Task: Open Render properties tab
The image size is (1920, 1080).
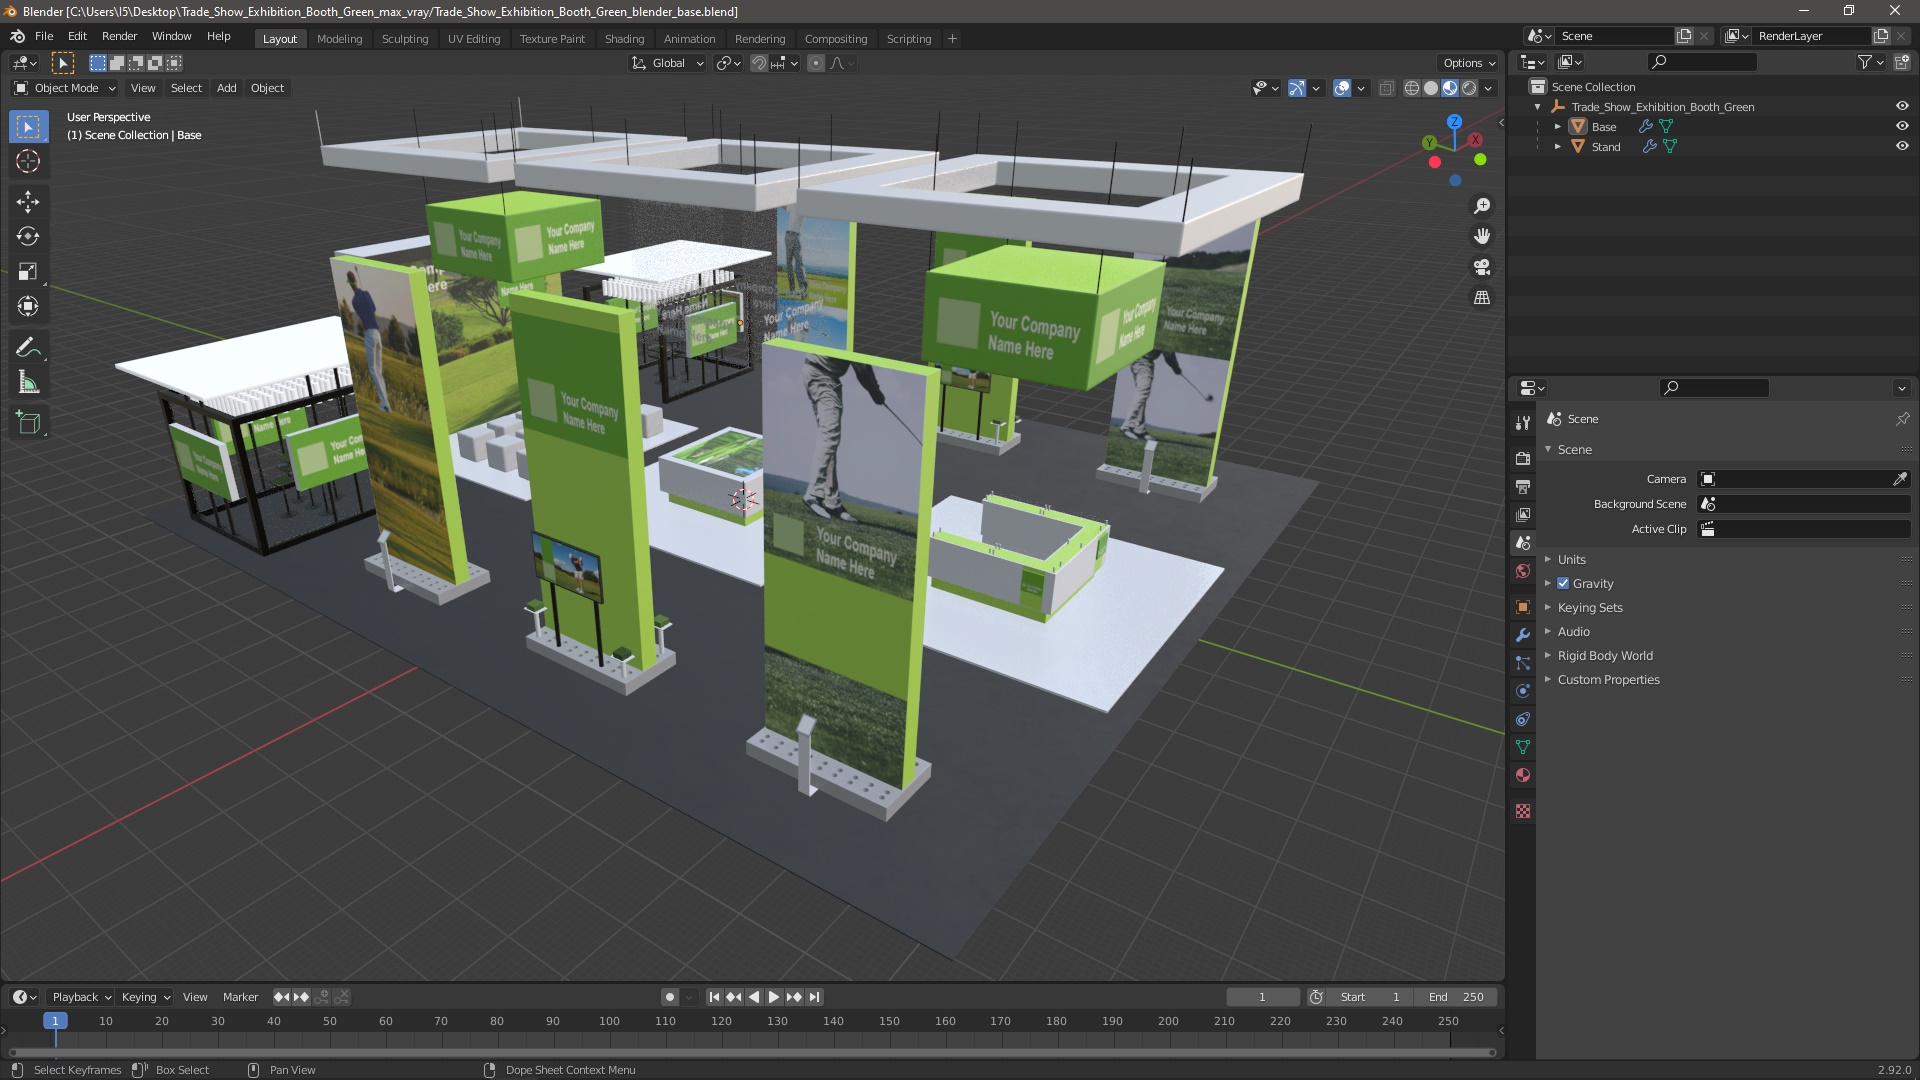Action: [1523, 458]
